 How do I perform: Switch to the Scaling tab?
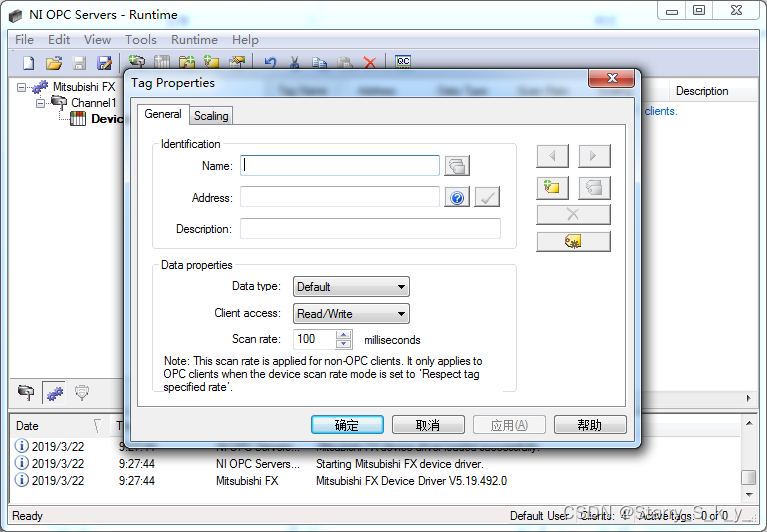tap(211, 116)
